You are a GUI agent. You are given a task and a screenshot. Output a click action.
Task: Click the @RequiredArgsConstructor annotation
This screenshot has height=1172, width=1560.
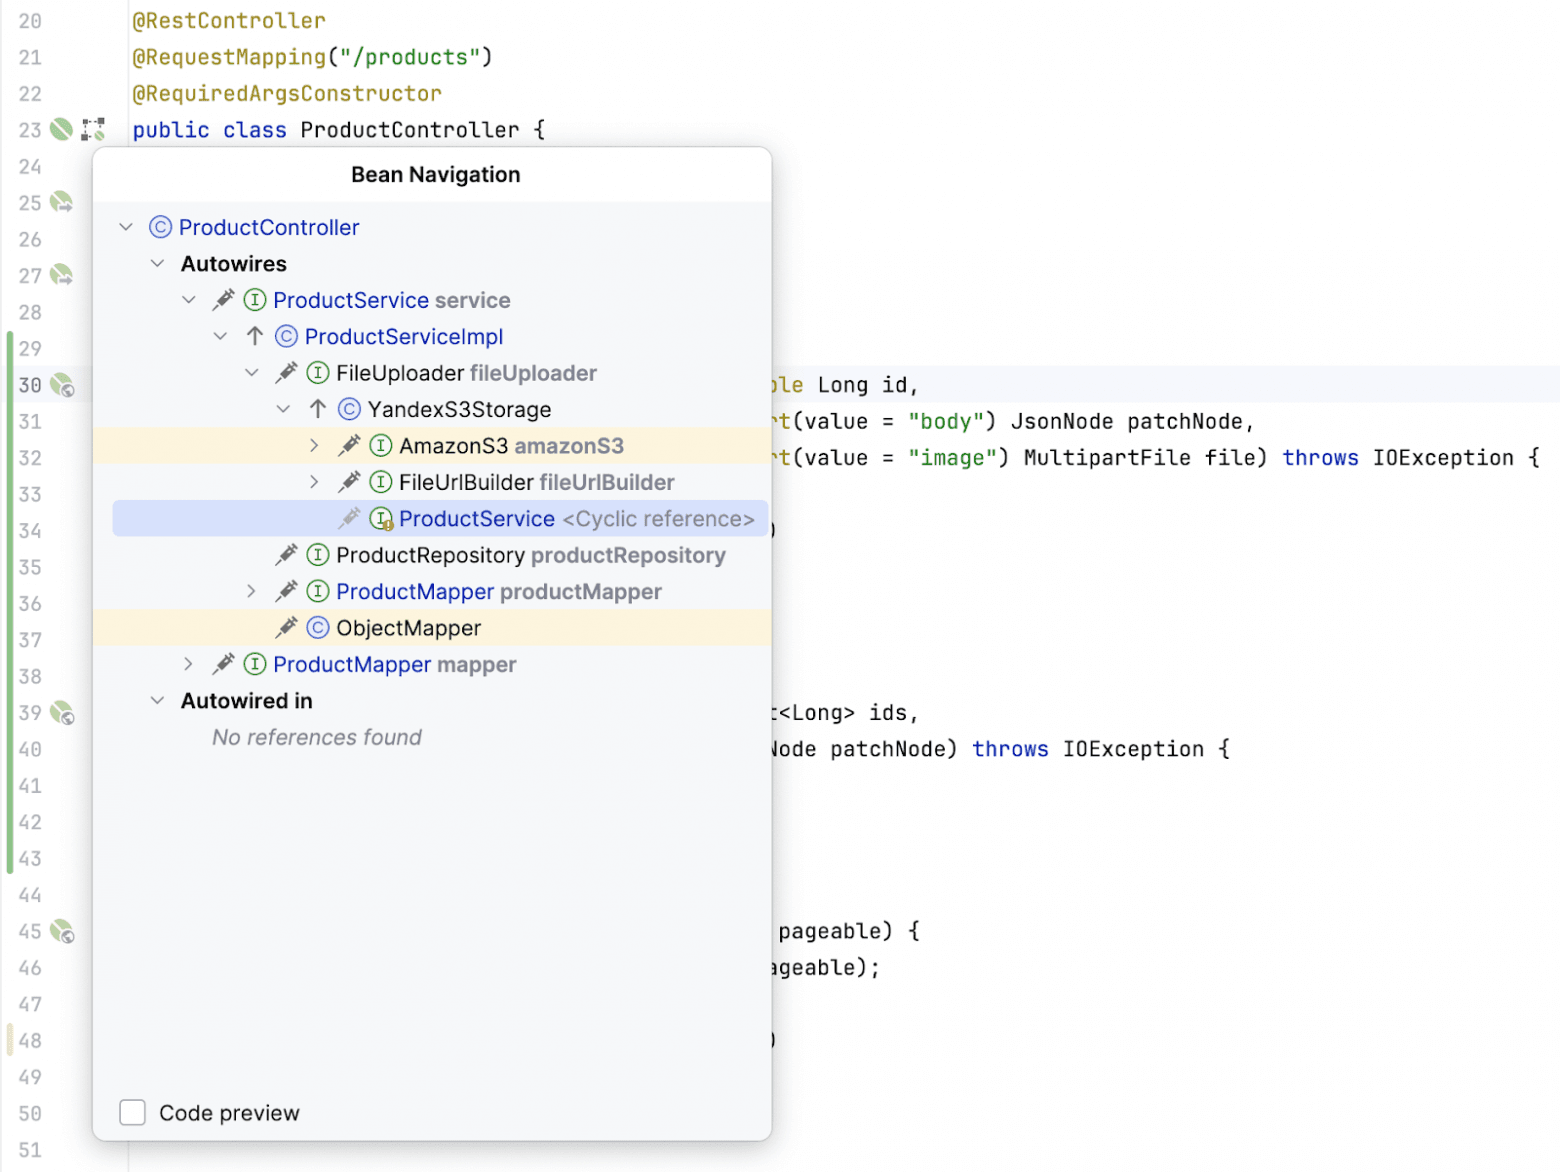click(287, 94)
